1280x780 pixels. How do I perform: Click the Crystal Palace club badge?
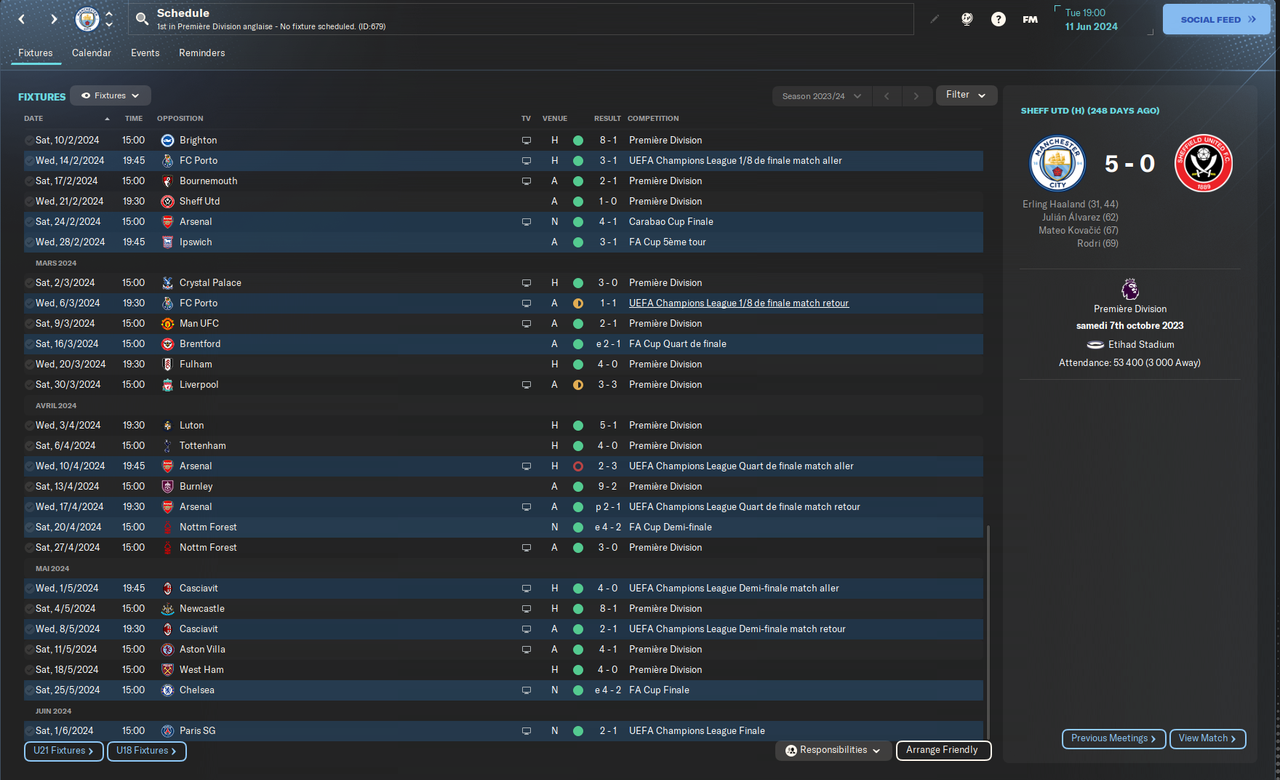pyautogui.click(x=168, y=283)
